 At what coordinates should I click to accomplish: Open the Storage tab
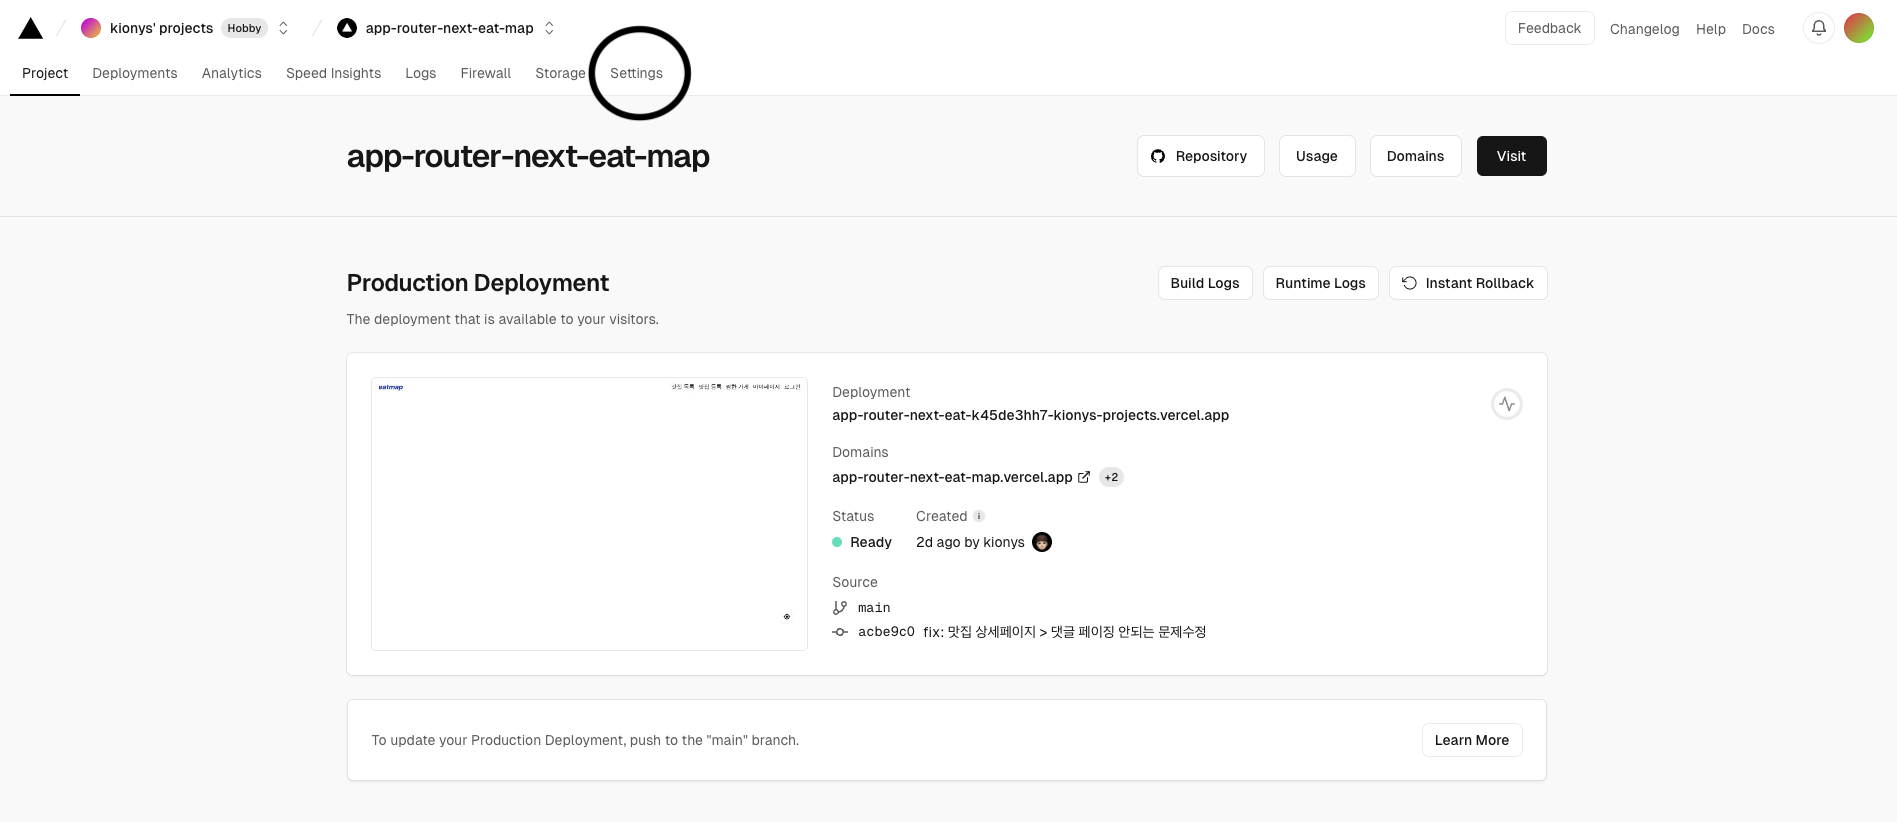click(x=560, y=73)
